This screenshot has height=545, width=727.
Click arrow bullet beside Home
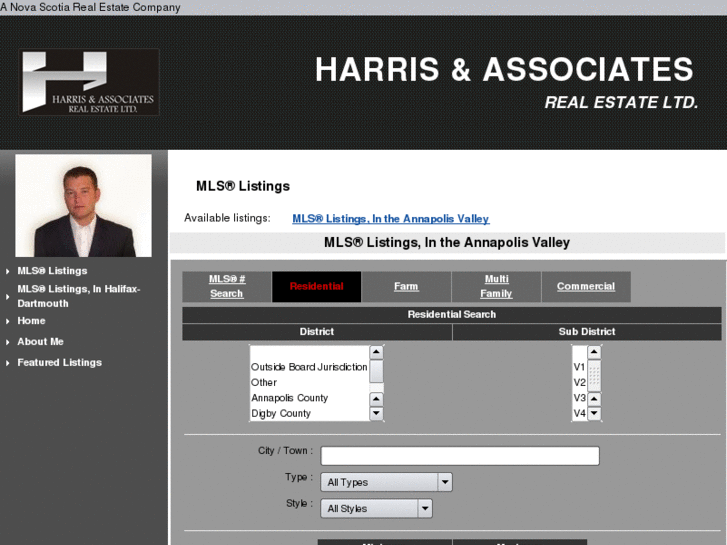click(7, 321)
